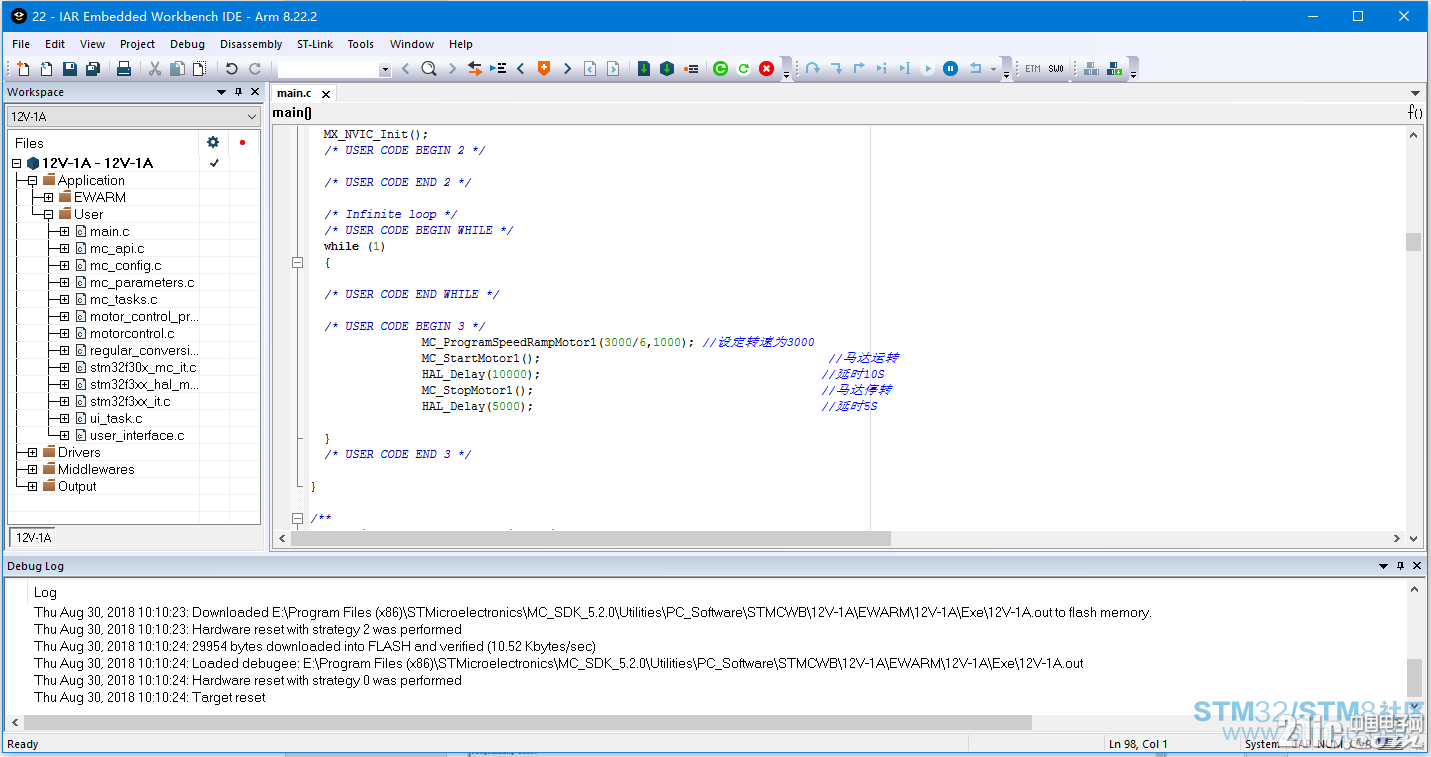1431x757 pixels.
Task: Pin the Debug Log panel
Action: coord(1400,566)
